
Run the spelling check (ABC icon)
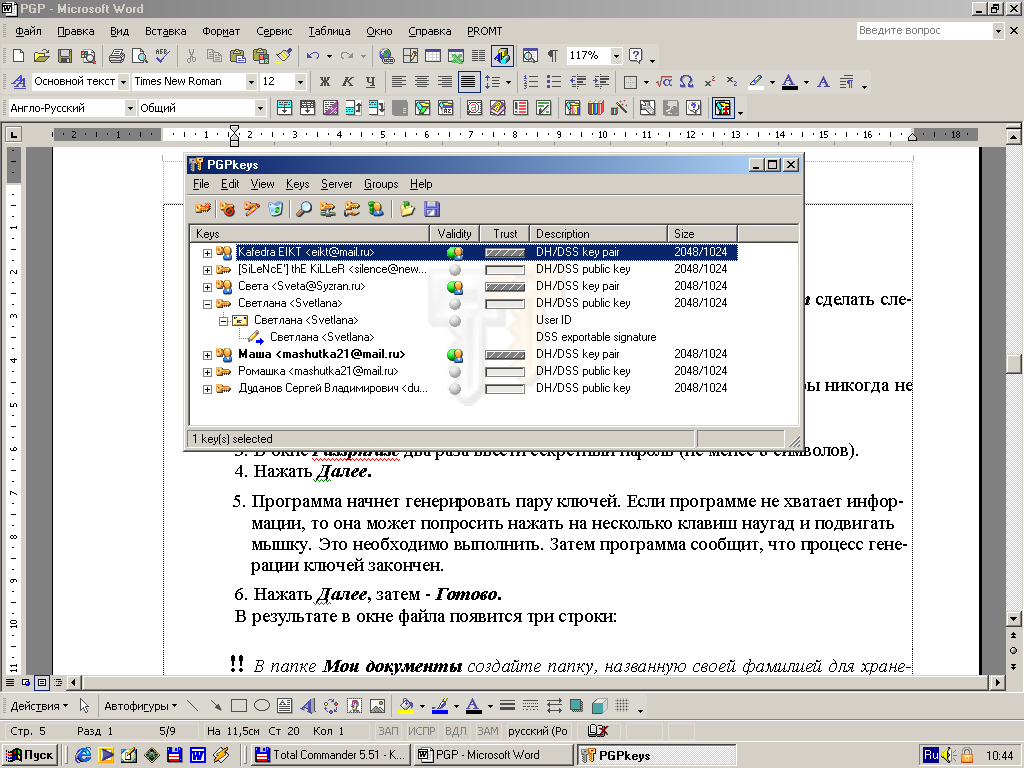163,56
